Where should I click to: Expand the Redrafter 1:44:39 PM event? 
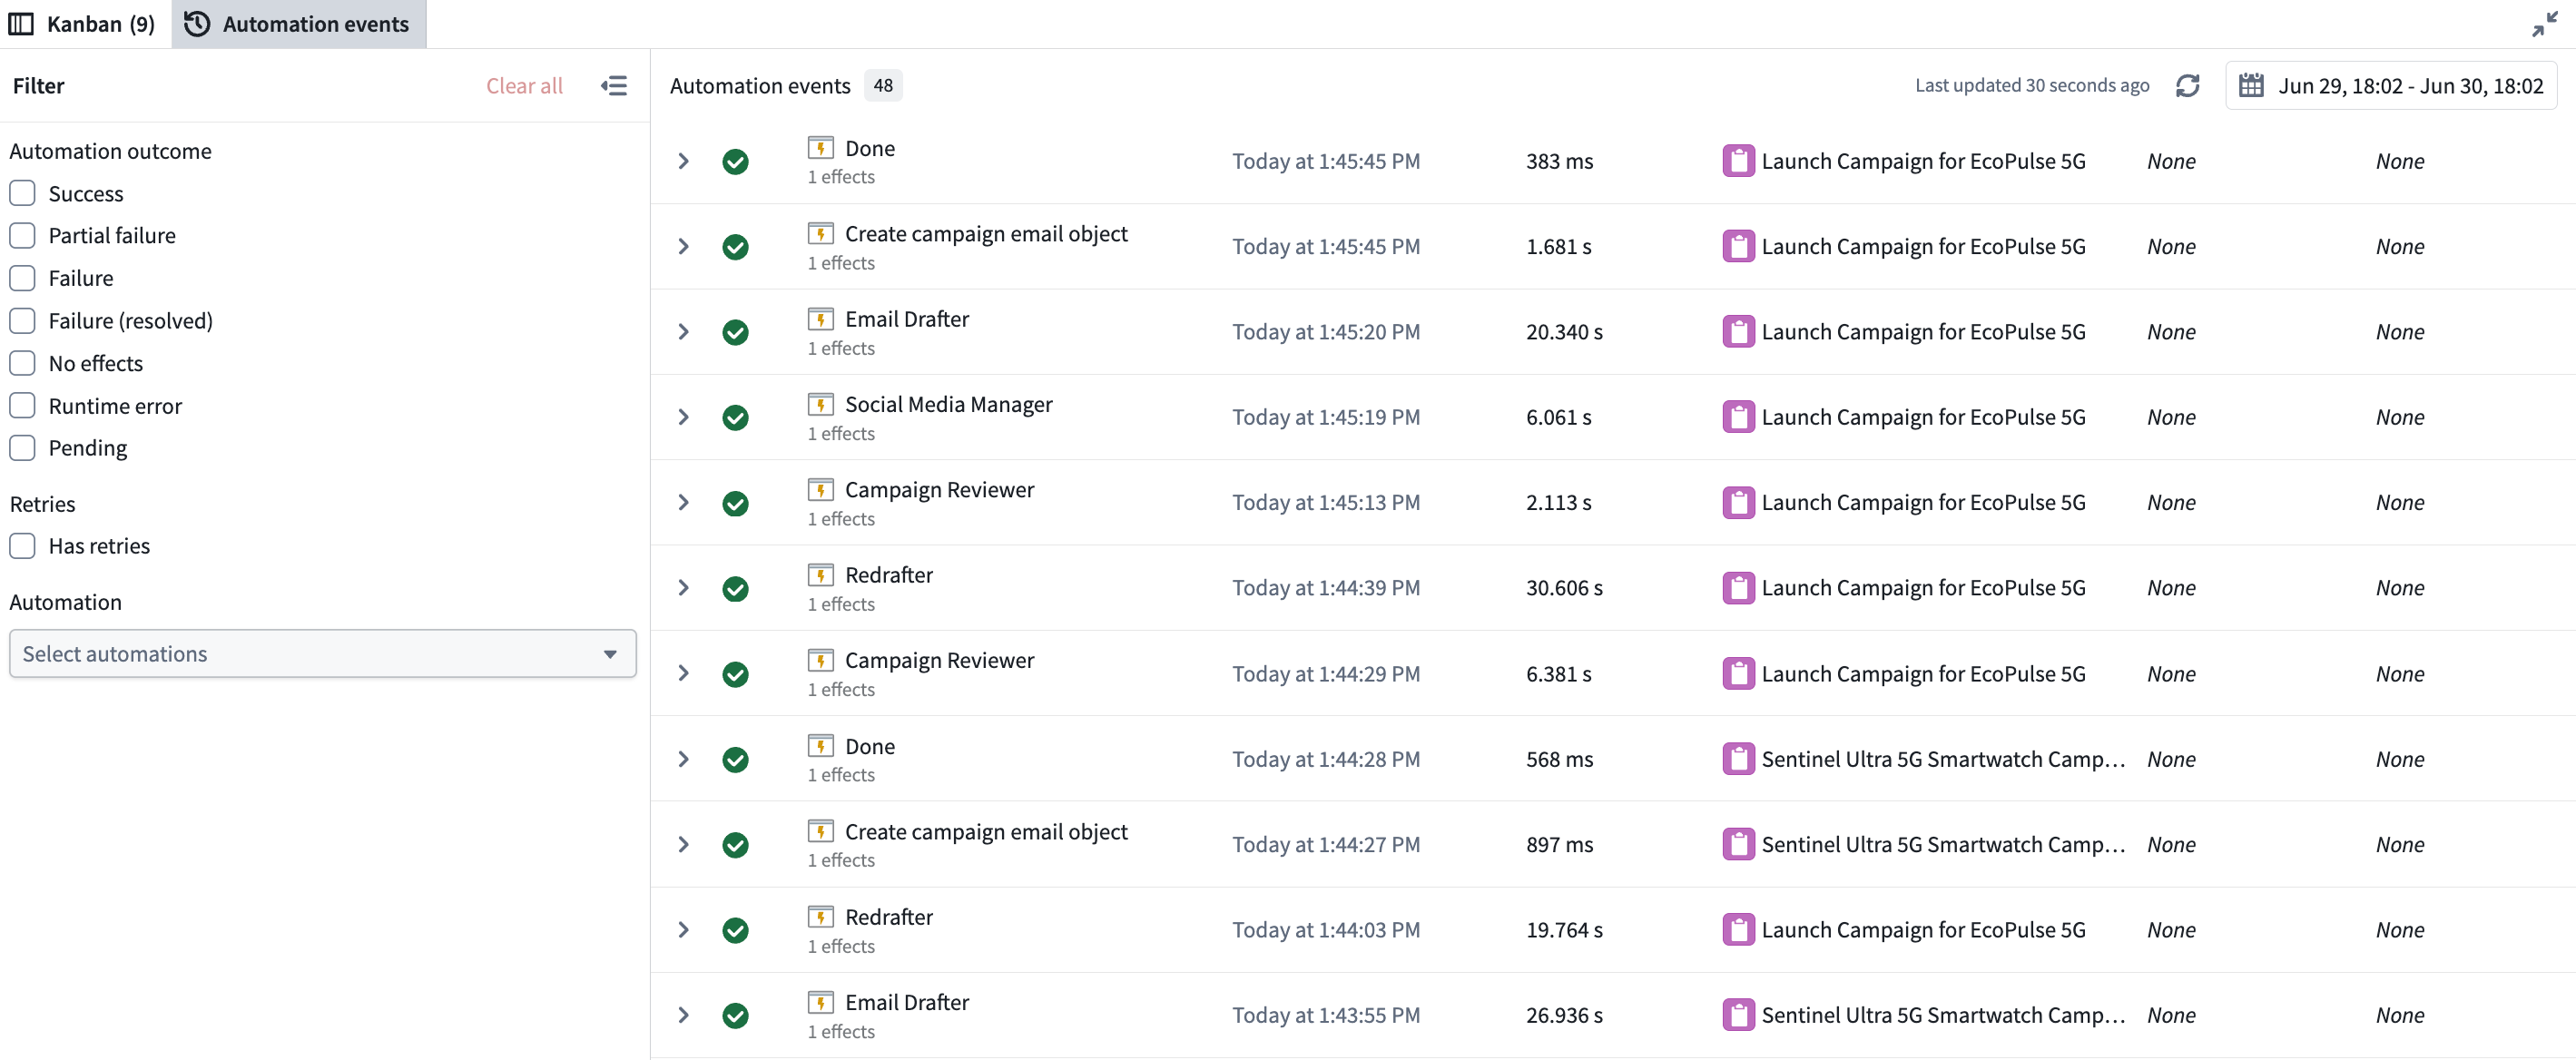[683, 588]
